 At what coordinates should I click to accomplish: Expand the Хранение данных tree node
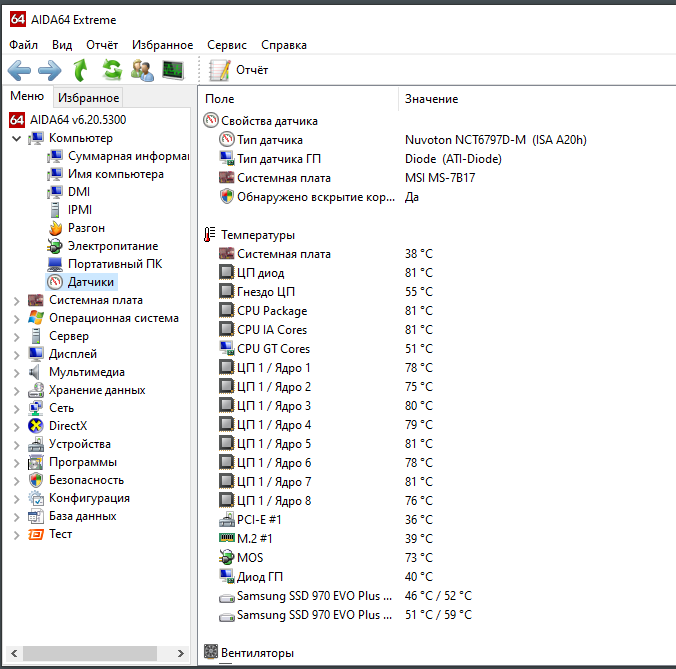[16, 391]
